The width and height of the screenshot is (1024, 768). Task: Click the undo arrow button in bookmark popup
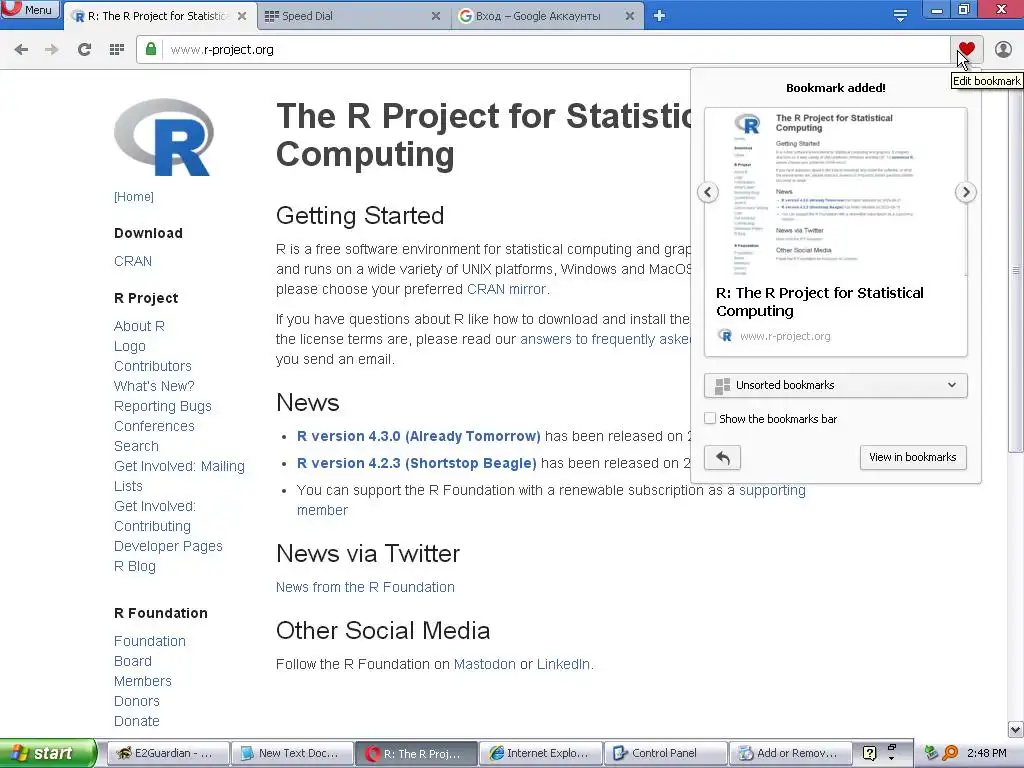(722, 457)
